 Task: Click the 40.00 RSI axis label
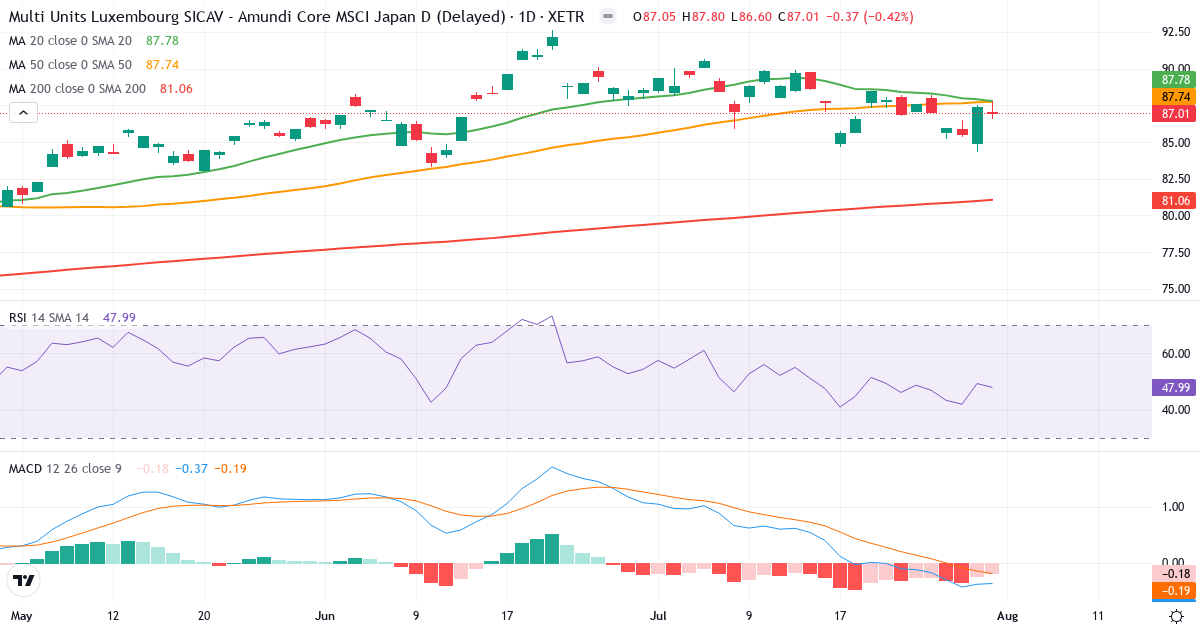pos(1176,409)
